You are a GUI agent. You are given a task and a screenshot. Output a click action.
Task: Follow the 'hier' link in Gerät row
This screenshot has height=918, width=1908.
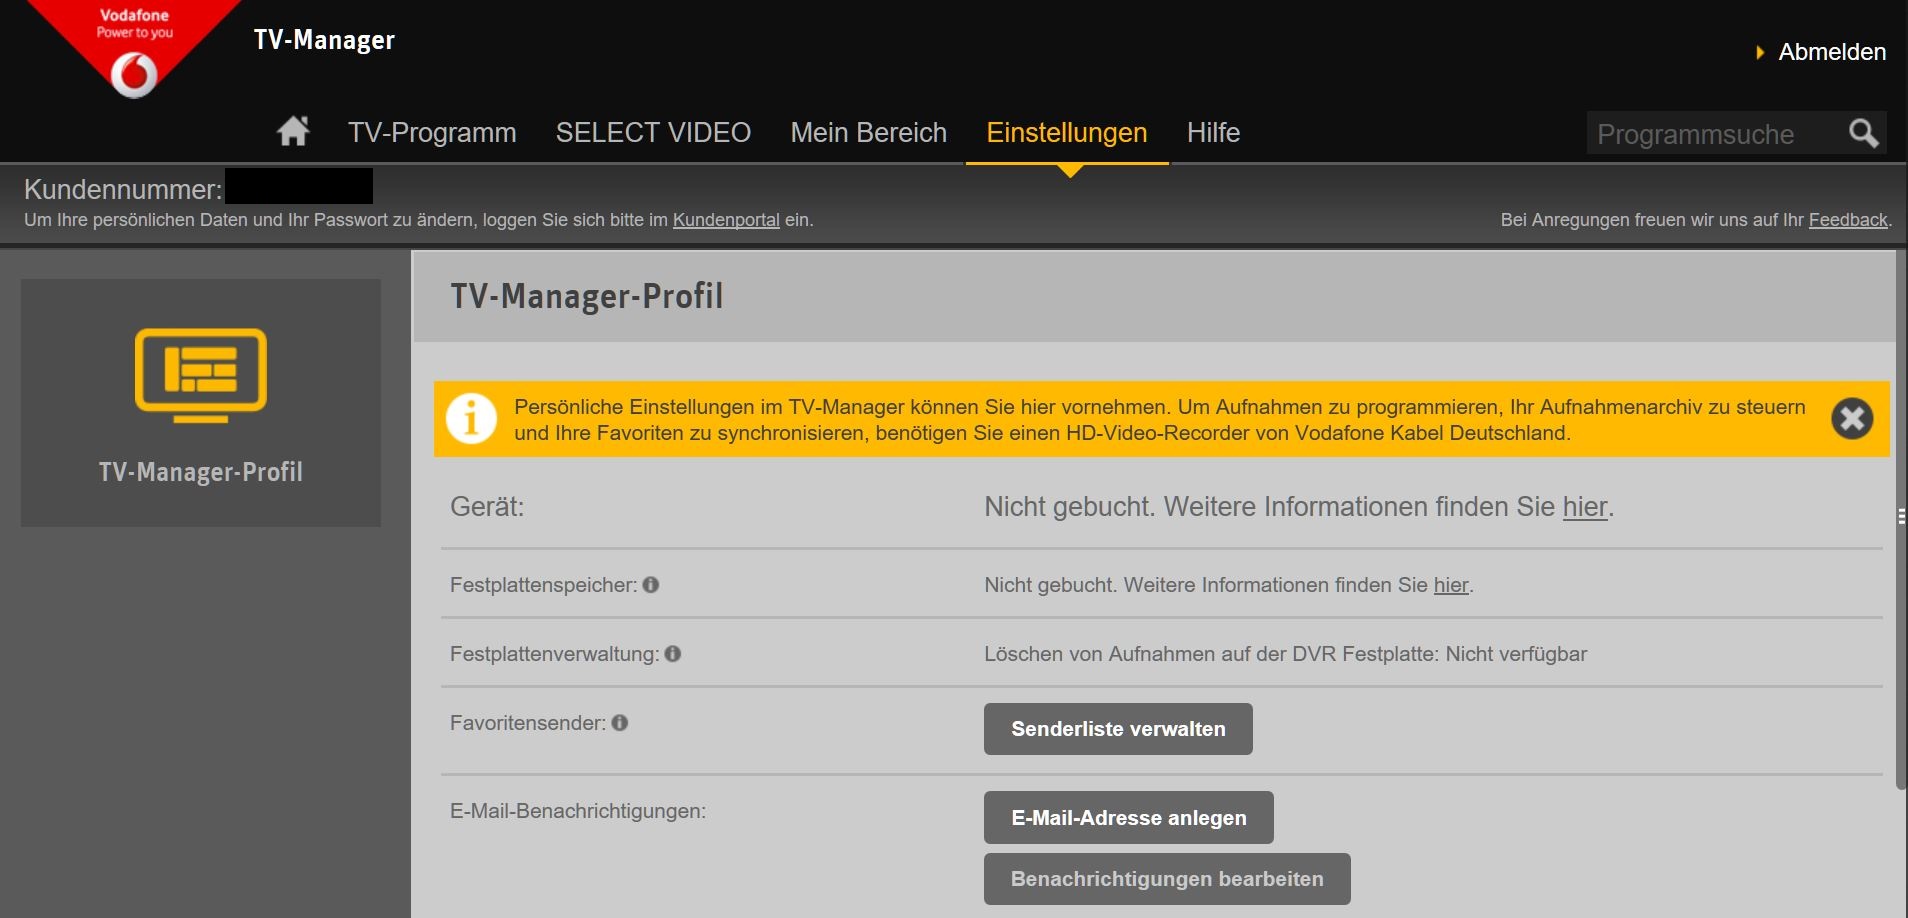1585,507
